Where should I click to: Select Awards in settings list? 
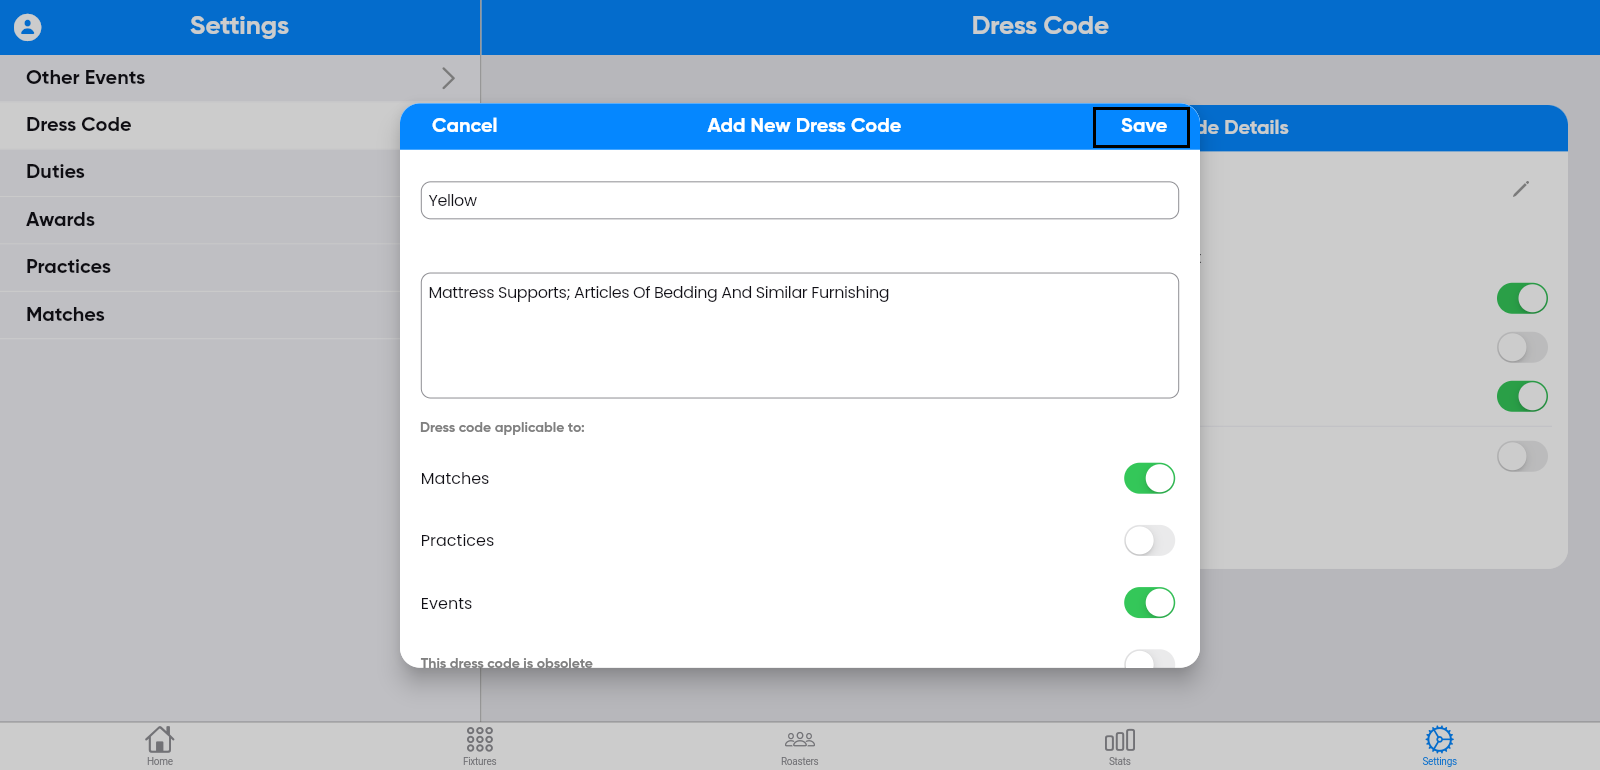coord(61,220)
